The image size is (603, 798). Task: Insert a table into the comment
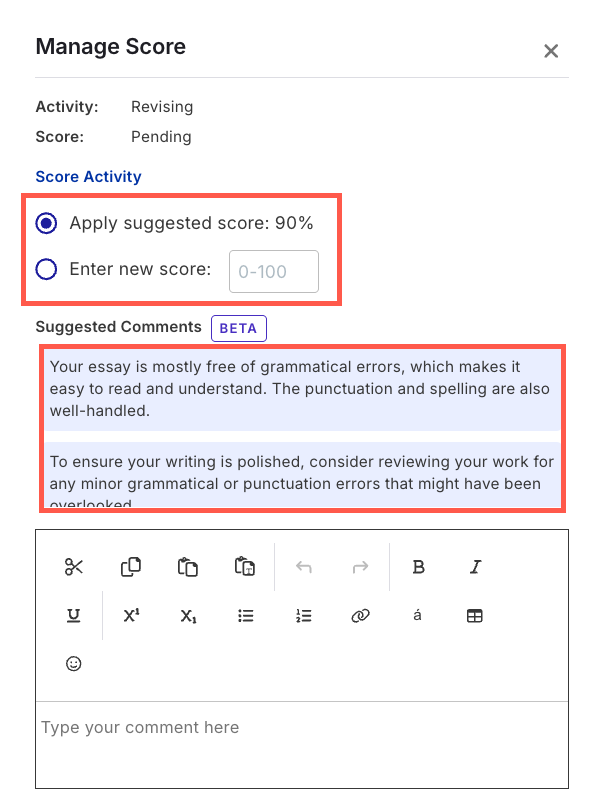475,616
